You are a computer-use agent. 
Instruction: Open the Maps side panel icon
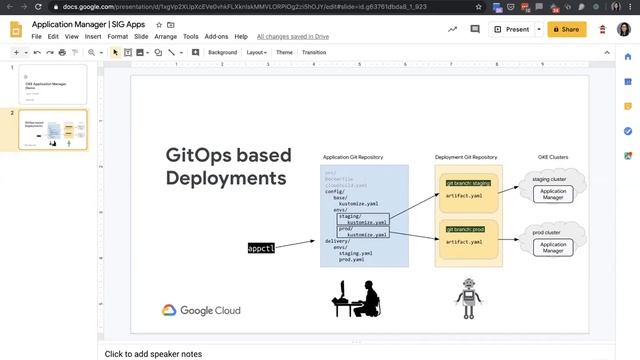click(628, 156)
